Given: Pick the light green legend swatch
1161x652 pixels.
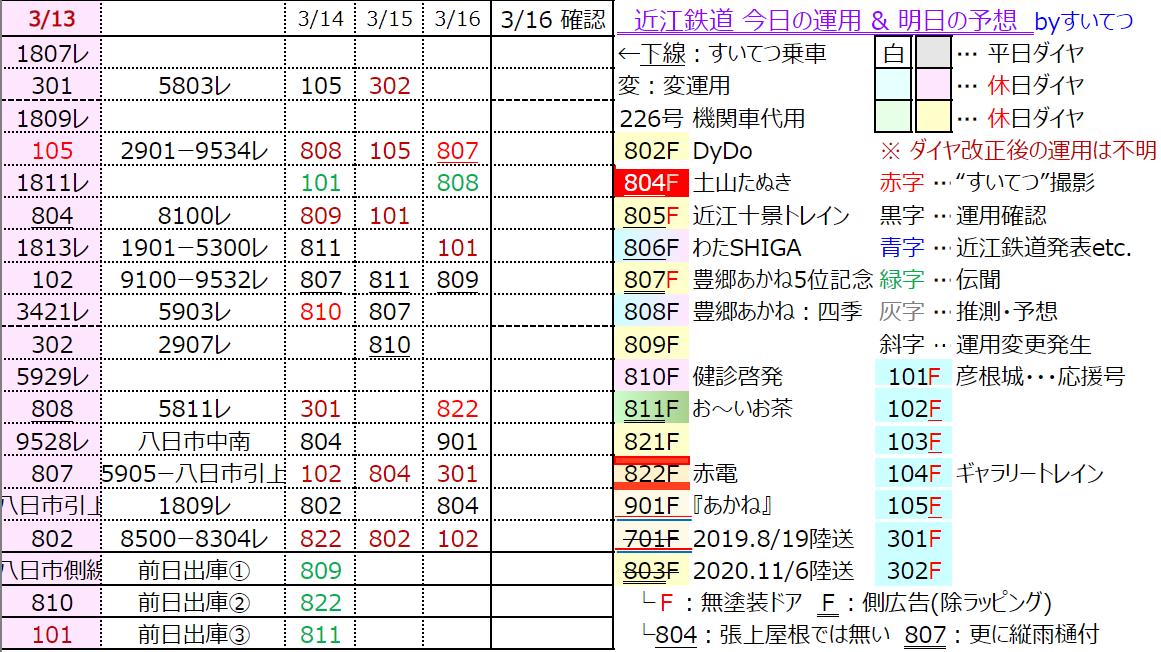Looking at the screenshot, I should click(893, 118).
